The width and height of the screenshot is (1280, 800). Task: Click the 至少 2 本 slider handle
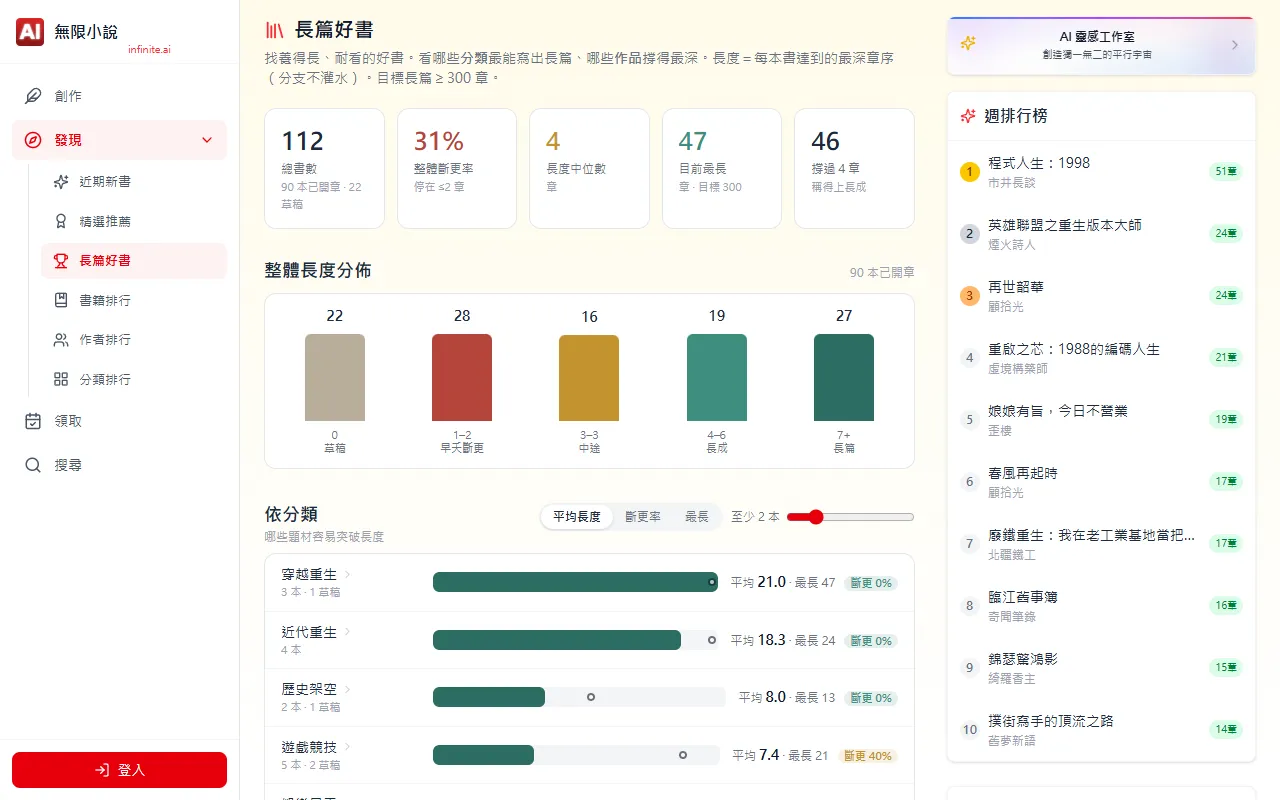click(x=816, y=517)
